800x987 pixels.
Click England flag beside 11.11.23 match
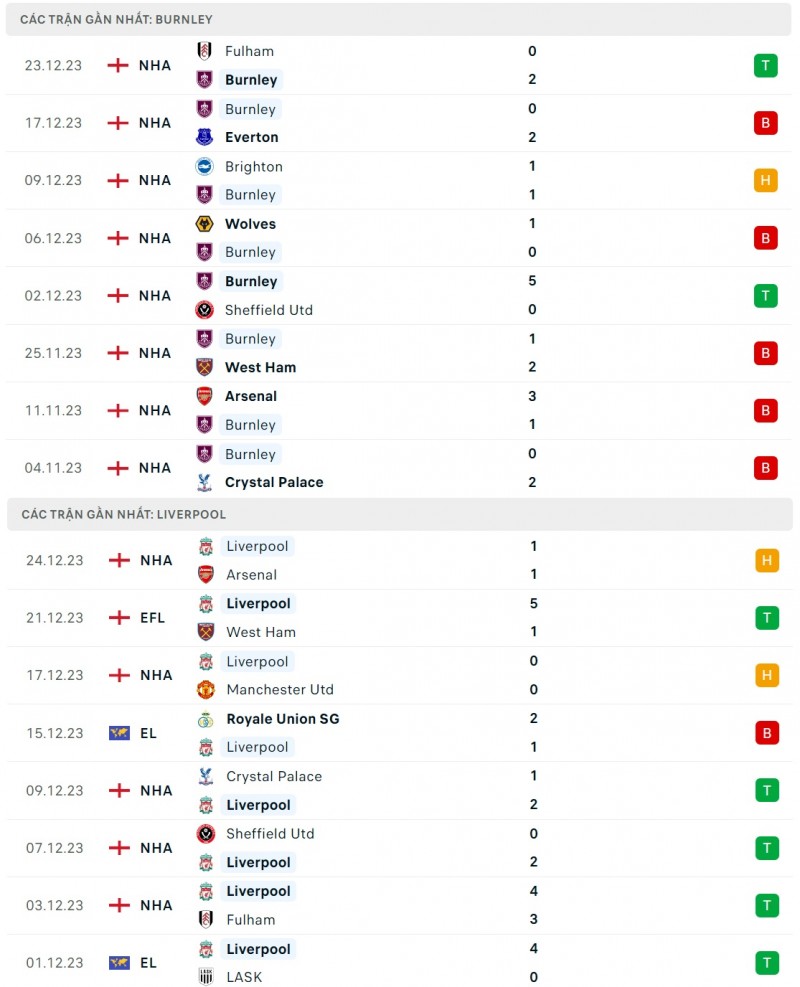click(118, 411)
